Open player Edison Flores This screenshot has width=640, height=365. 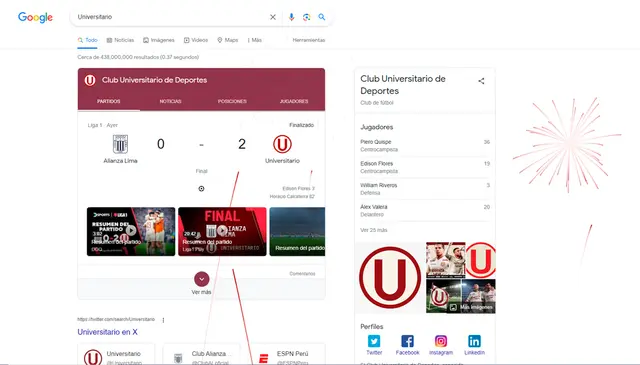point(424,167)
